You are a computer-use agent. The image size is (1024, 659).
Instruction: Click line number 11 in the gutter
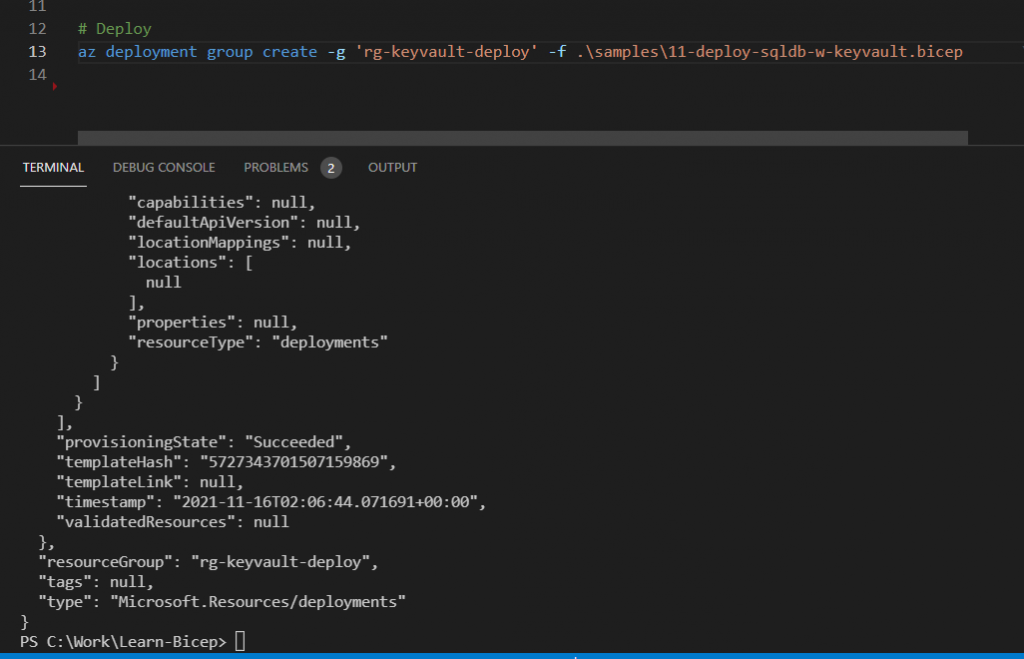pyautogui.click(x=38, y=7)
